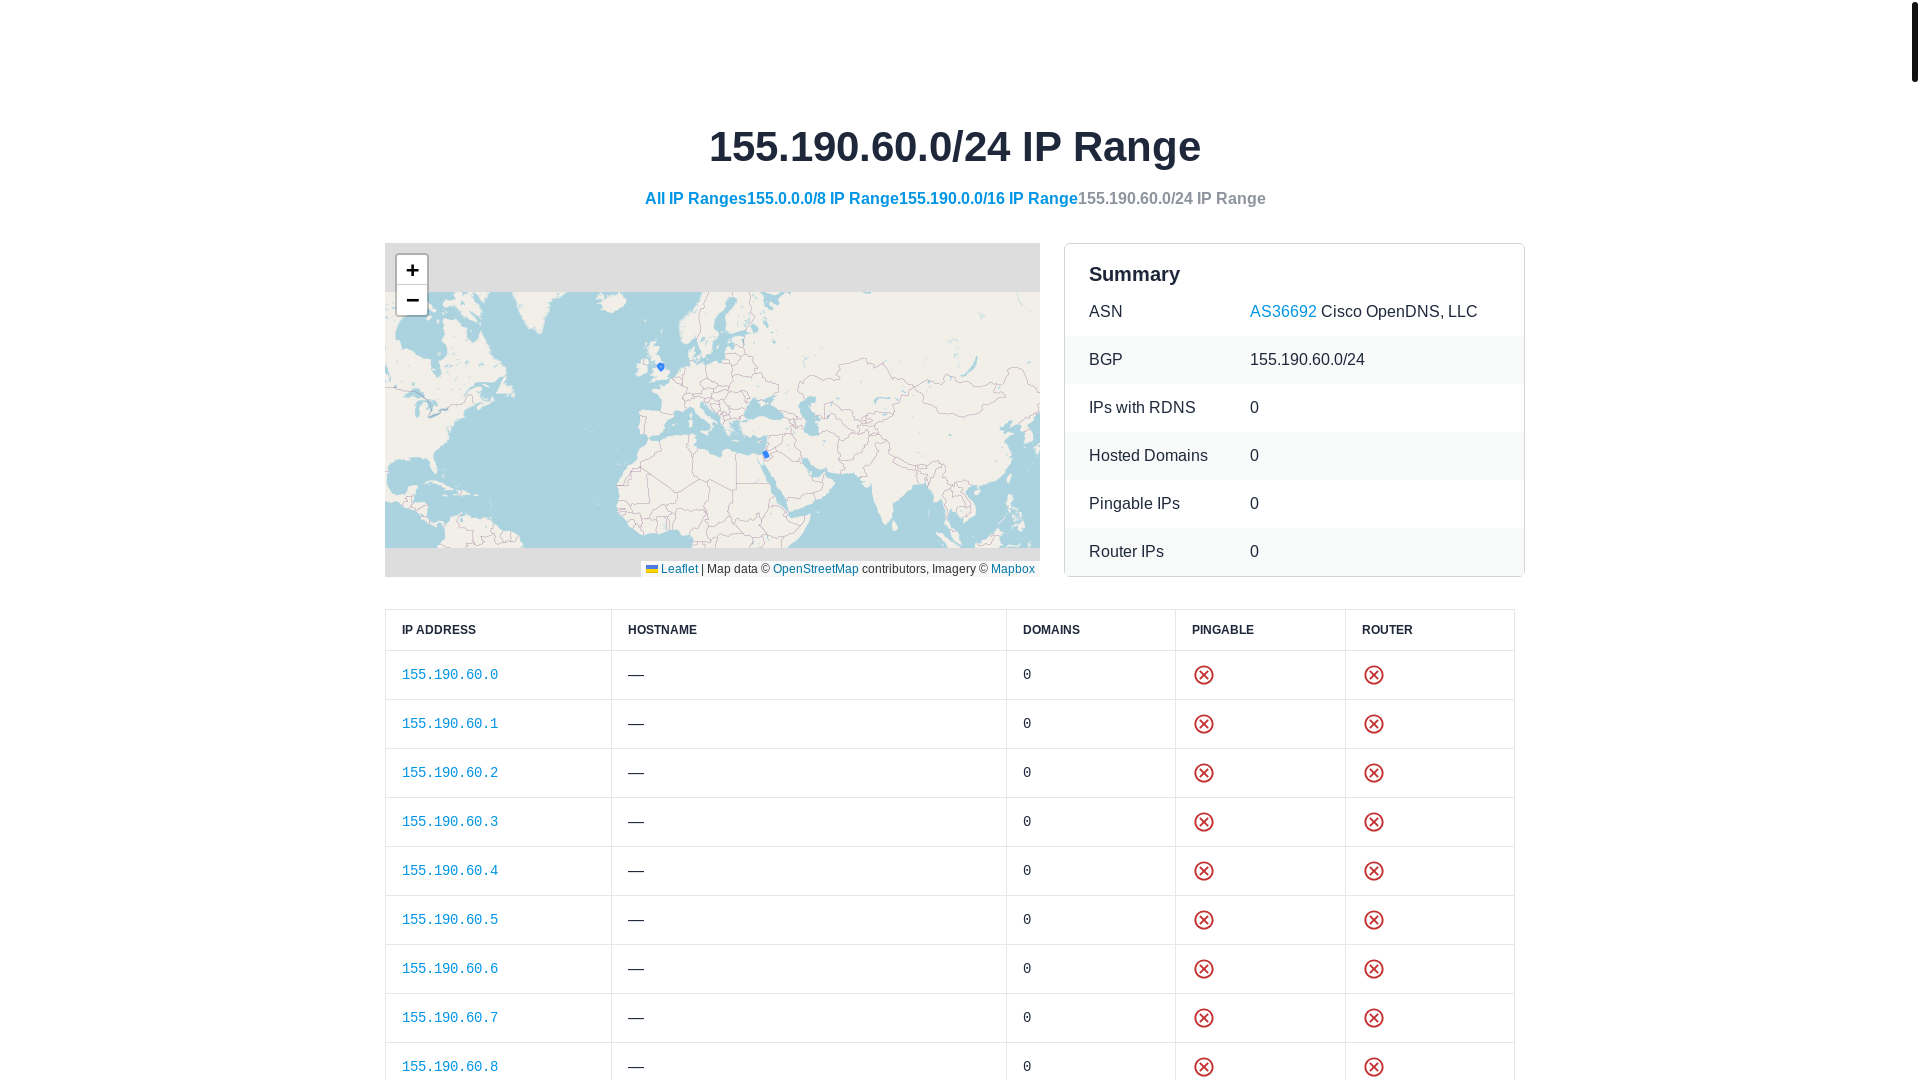Viewport: 1920px width, 1080px height.
Task: Click the map marker near the Middle East
Action: 766,455
